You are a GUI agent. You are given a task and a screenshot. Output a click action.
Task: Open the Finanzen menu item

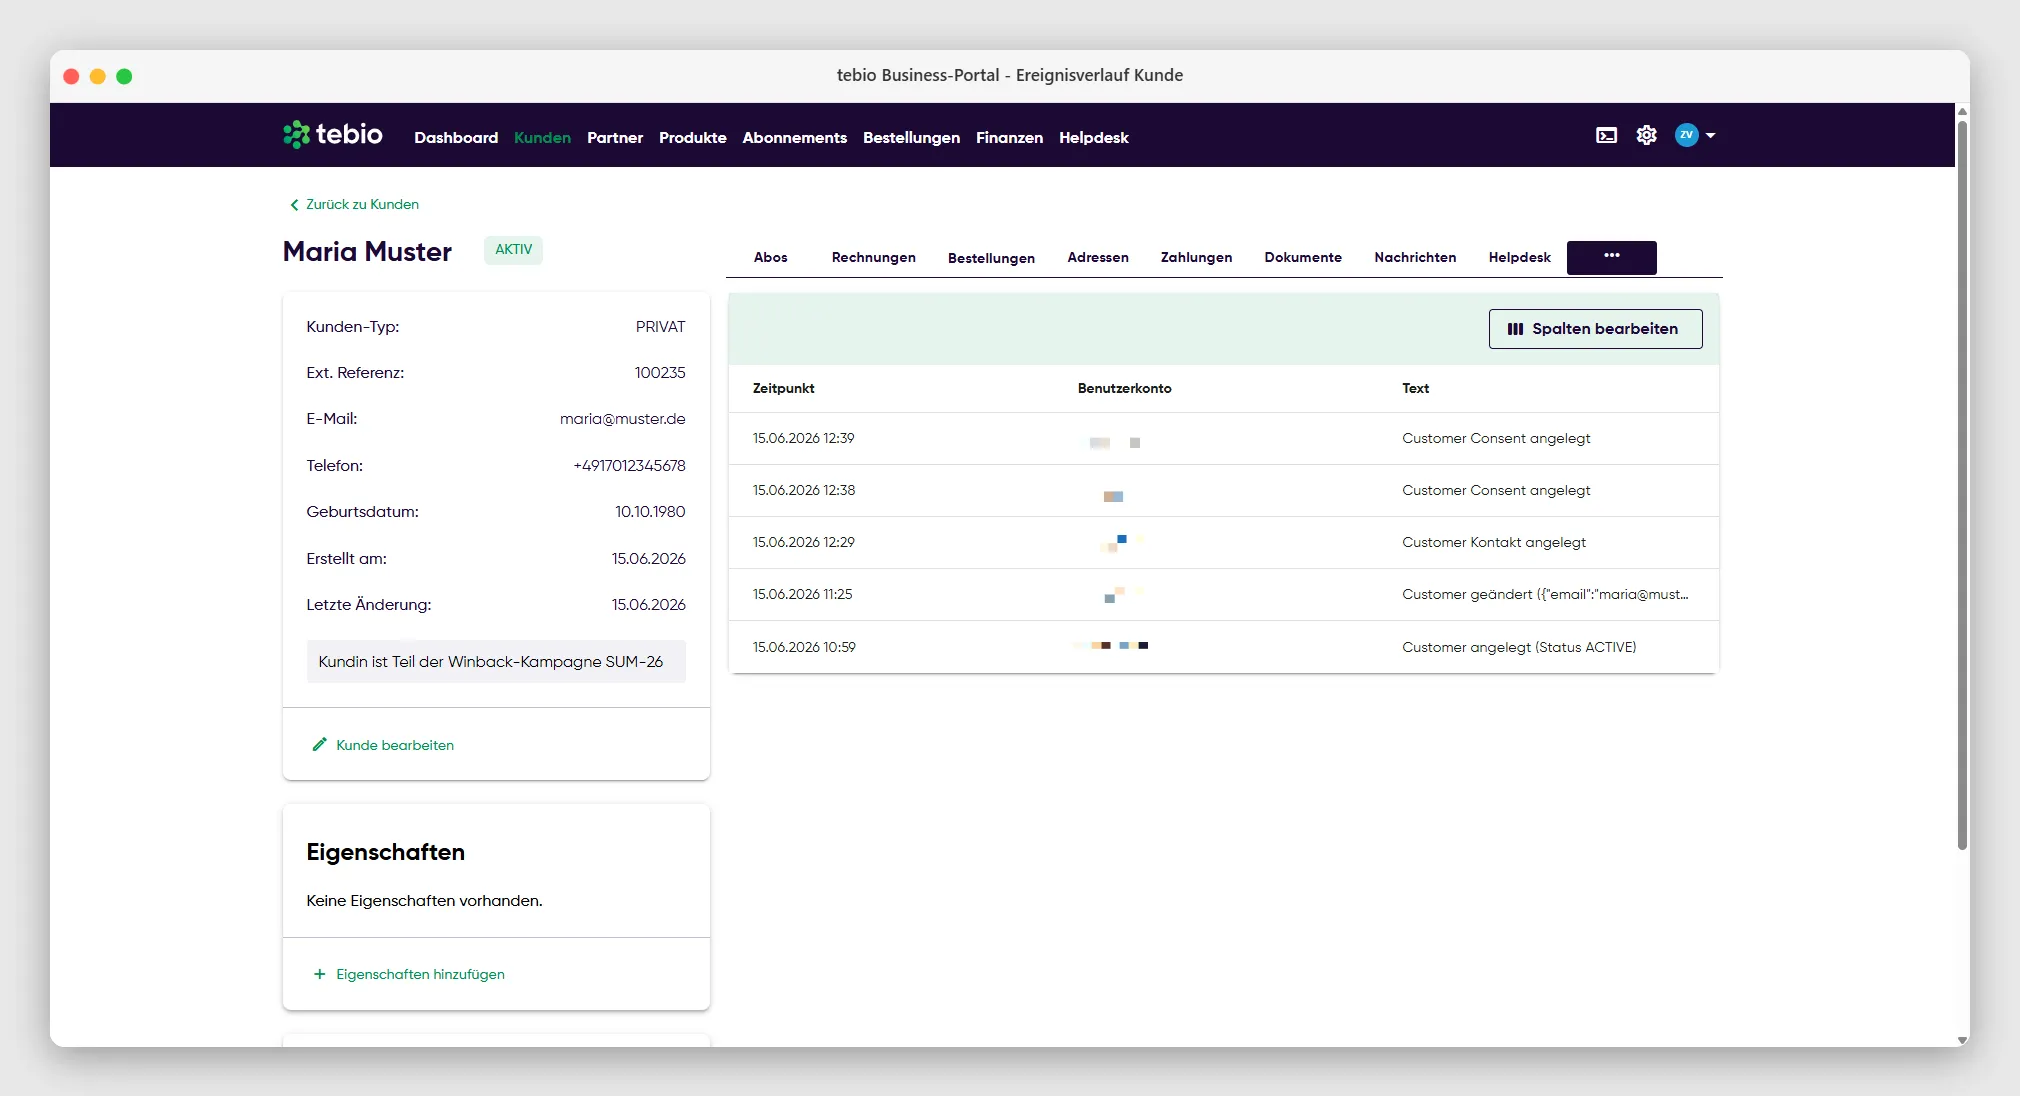[1009, 138]
